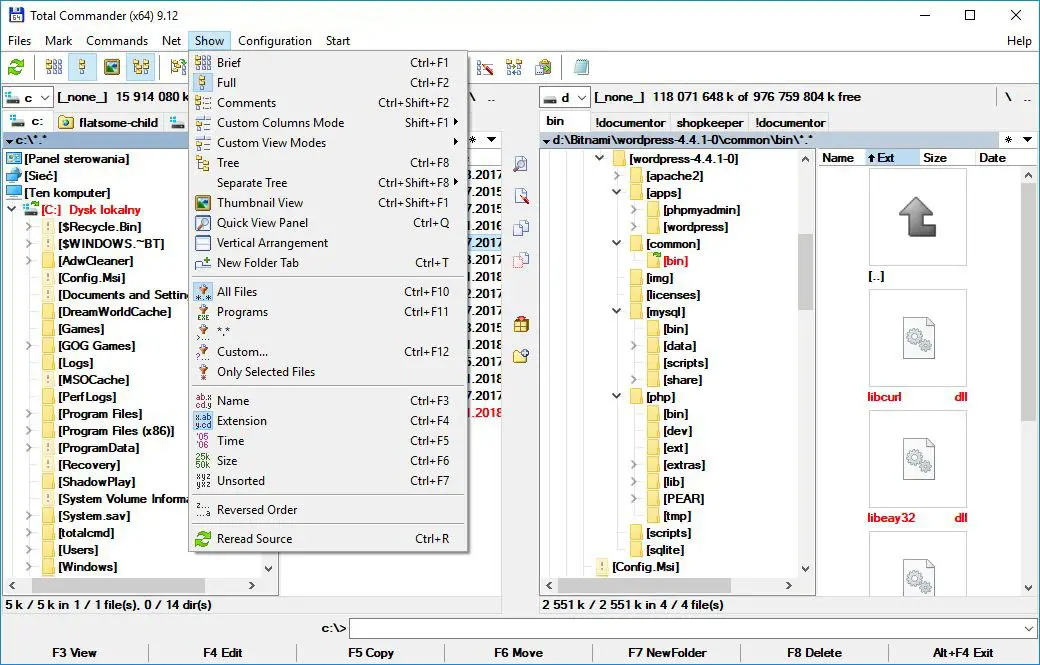Toggle Reversed Order in the Show menu

[x=329, y=510]
